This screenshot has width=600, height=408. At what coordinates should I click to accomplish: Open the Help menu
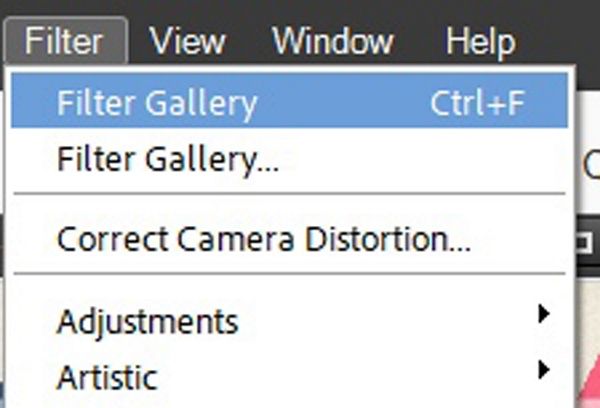(480, 41)
